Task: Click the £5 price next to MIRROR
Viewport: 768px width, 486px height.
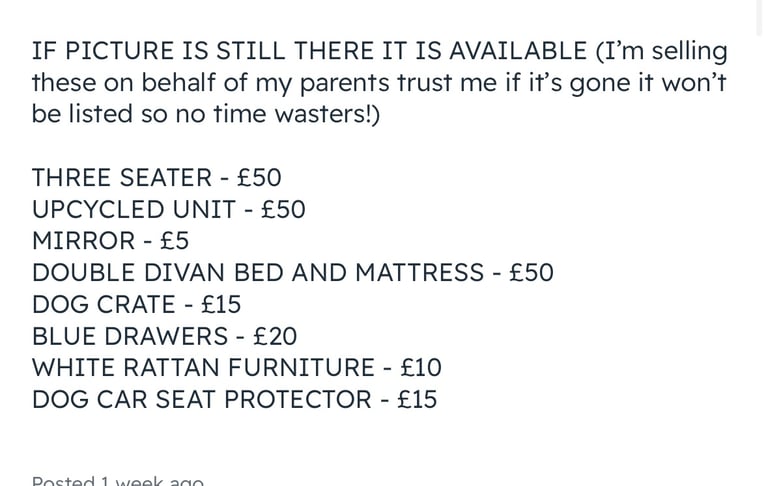Action: click(x=174, y=241)
